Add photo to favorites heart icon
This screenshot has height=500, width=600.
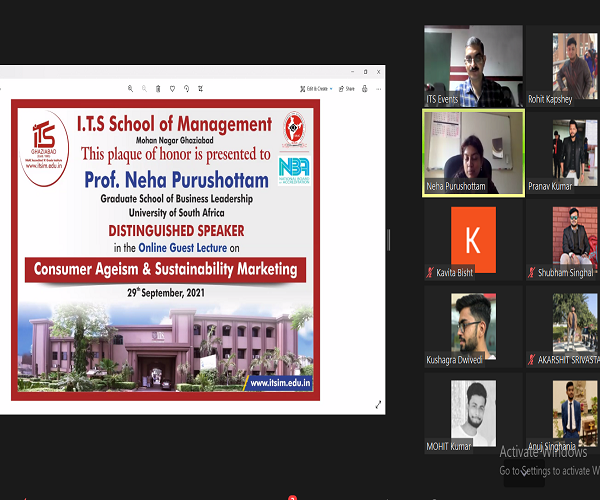[172, 89]
